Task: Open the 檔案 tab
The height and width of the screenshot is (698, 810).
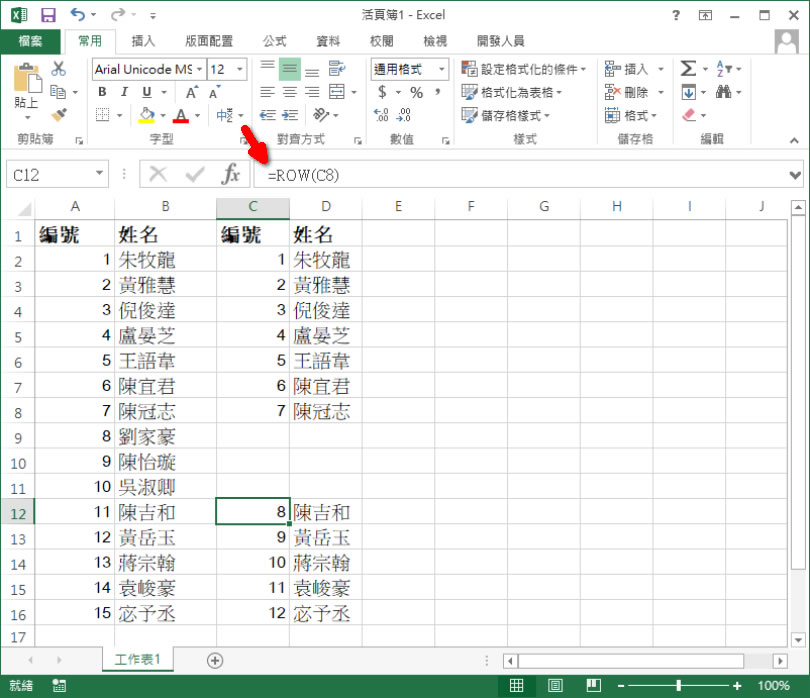Action: (30, 41)
